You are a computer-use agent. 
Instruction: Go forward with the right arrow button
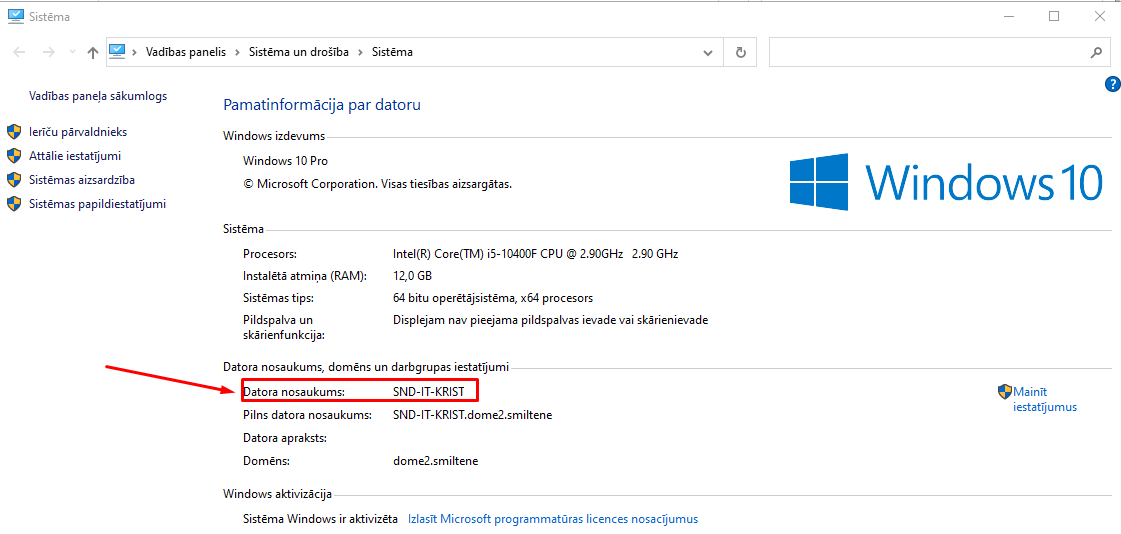click(x=49, y=52)
